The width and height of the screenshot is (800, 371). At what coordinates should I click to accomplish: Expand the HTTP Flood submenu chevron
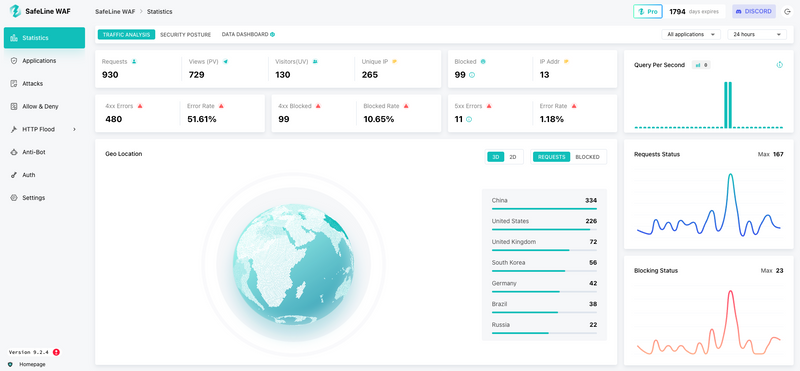coord(74,130)
